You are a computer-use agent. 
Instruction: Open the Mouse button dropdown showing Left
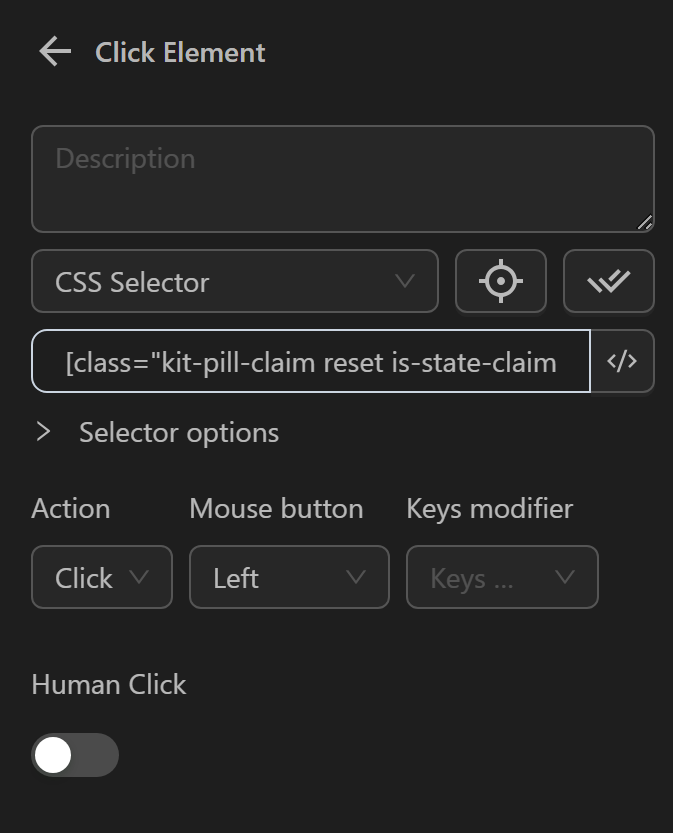(289, 577)
